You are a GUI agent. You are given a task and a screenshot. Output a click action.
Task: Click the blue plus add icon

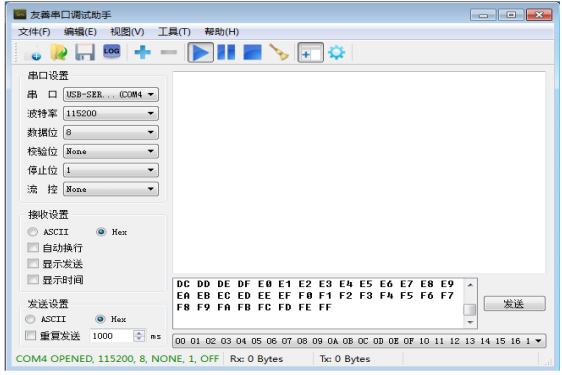point(143,52)
